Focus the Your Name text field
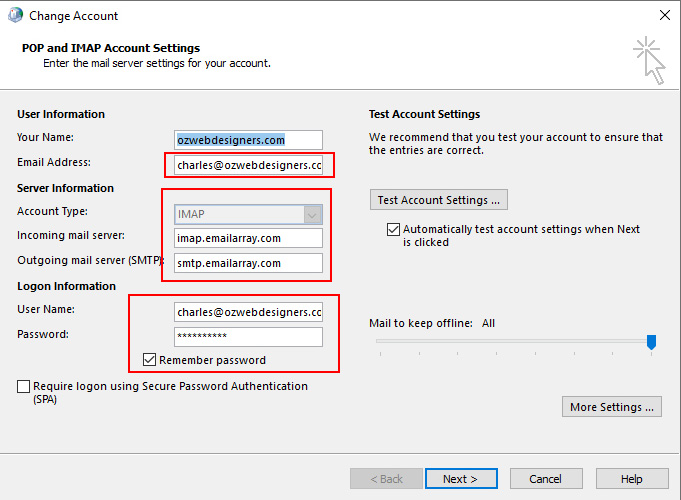681x500 pixels. (x=248, y=140)
